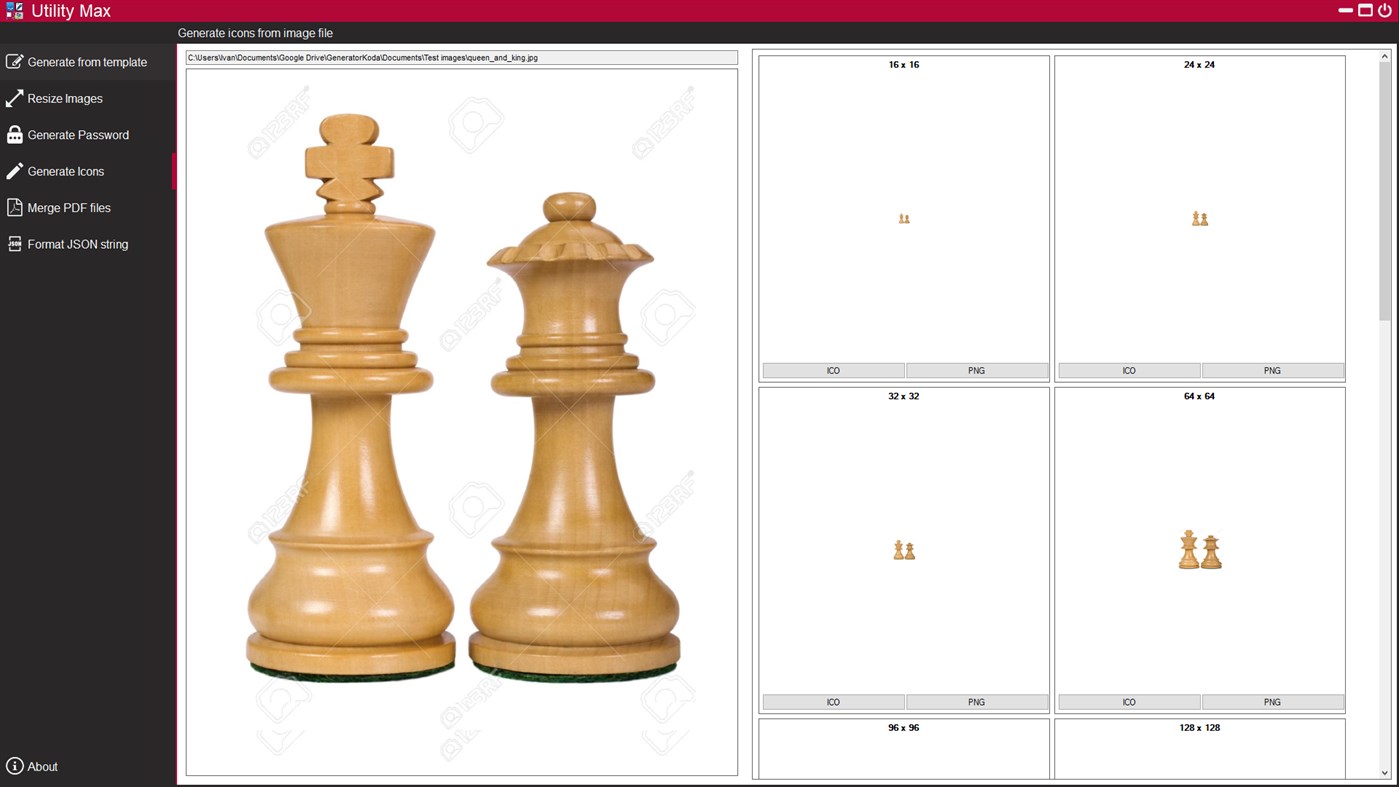Image resolution: width=1399 pixels, height=787 pixels.
Task: Open the About page label
Action: (x=42, y=767)
